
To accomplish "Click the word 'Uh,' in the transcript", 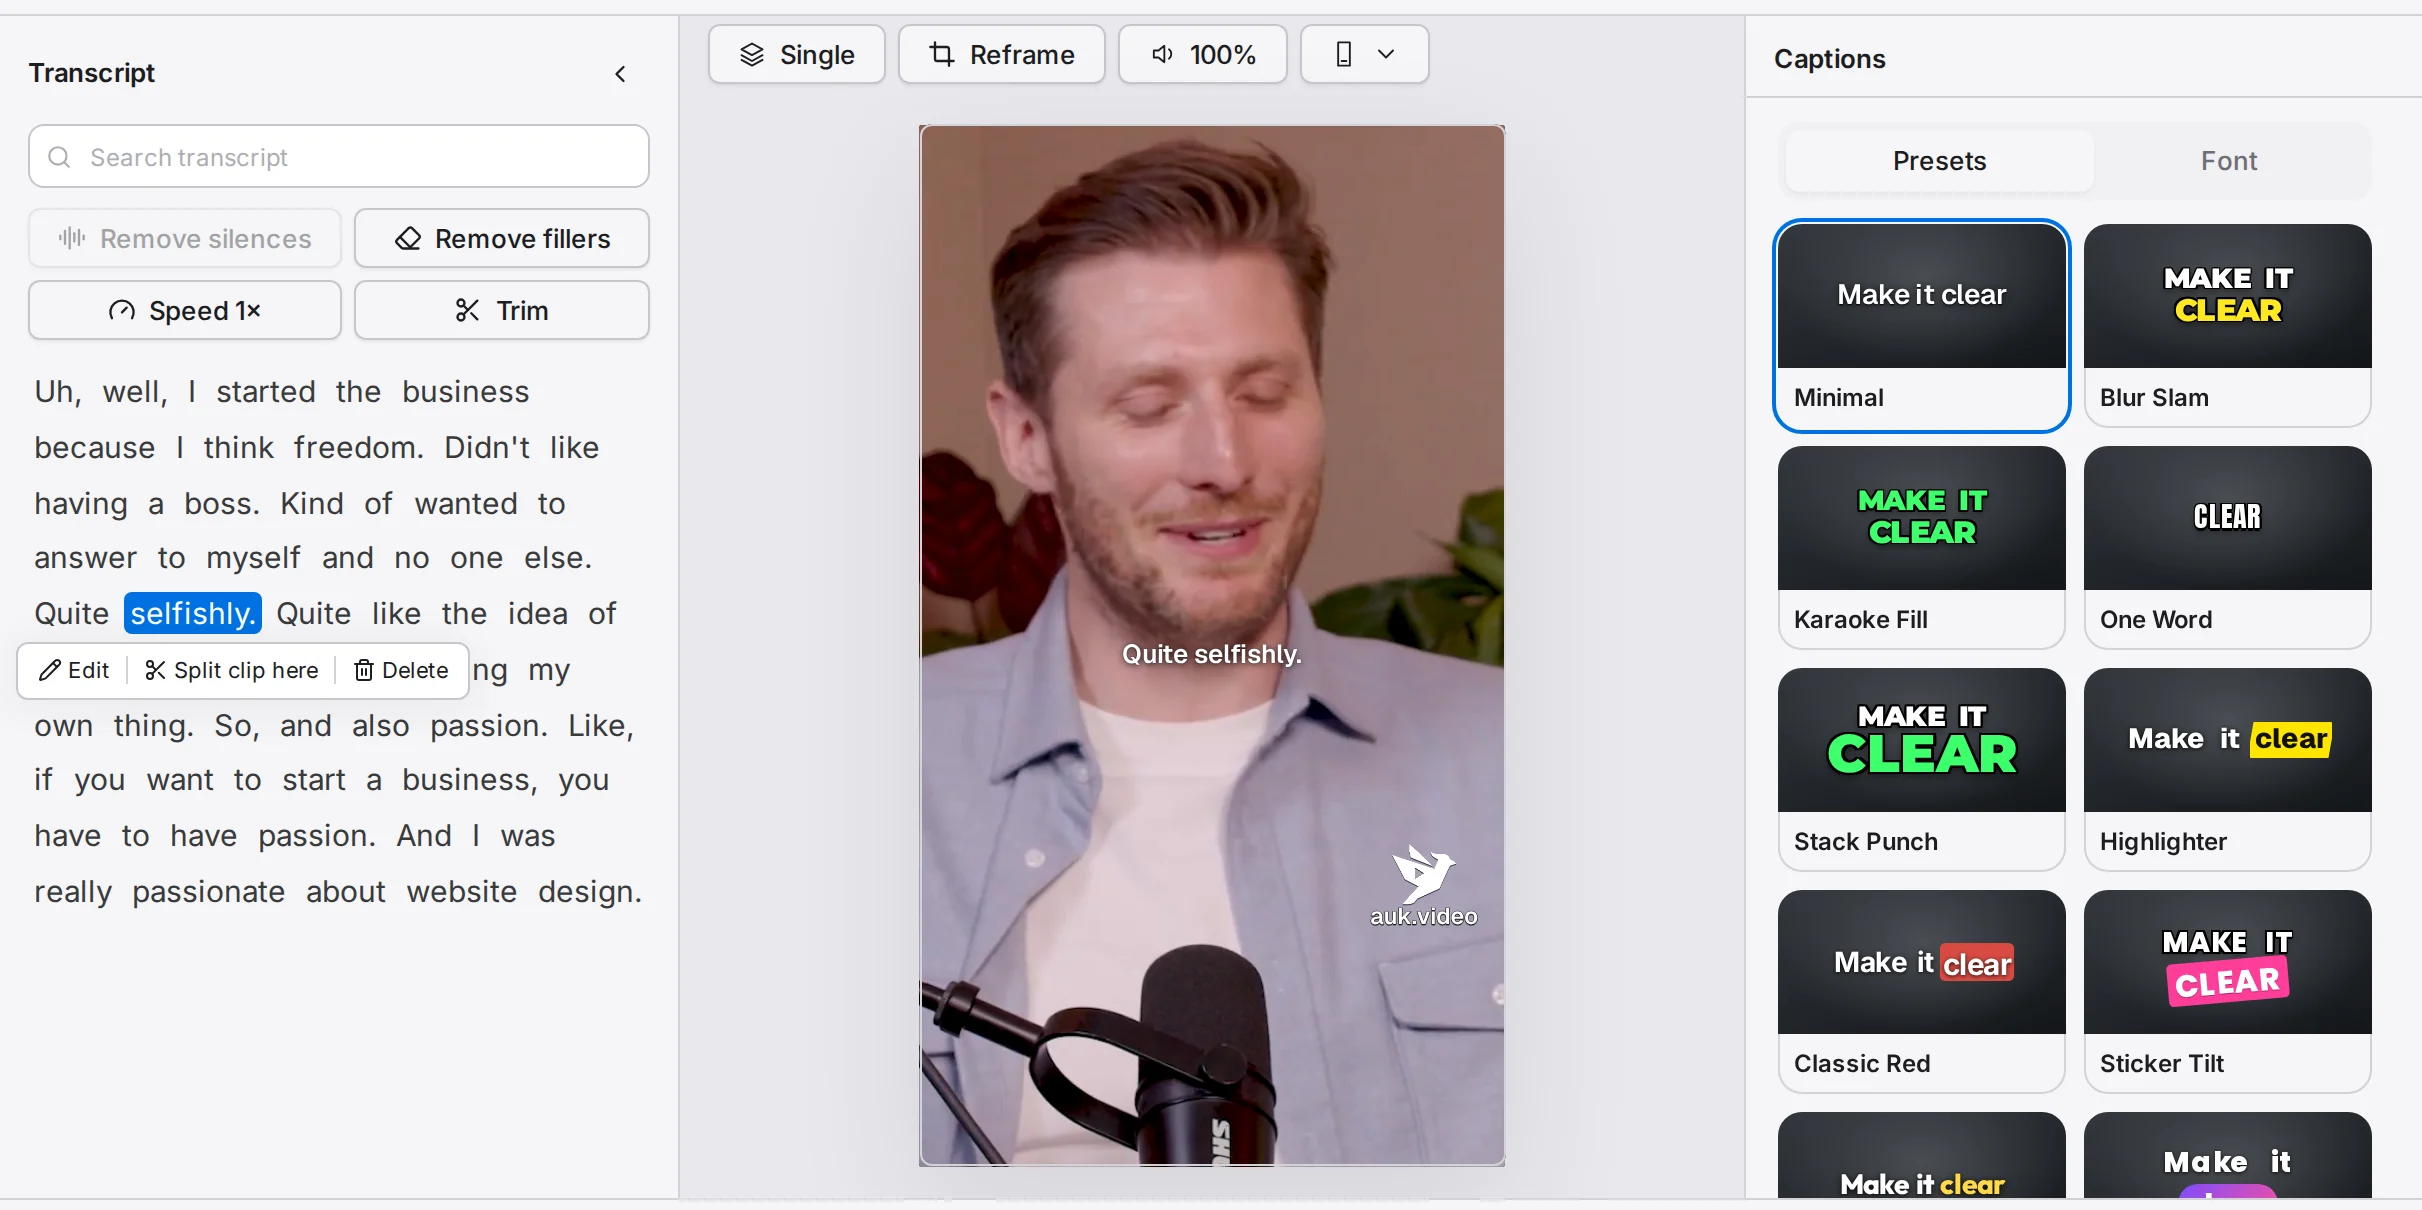I will (x=58, y=391).
